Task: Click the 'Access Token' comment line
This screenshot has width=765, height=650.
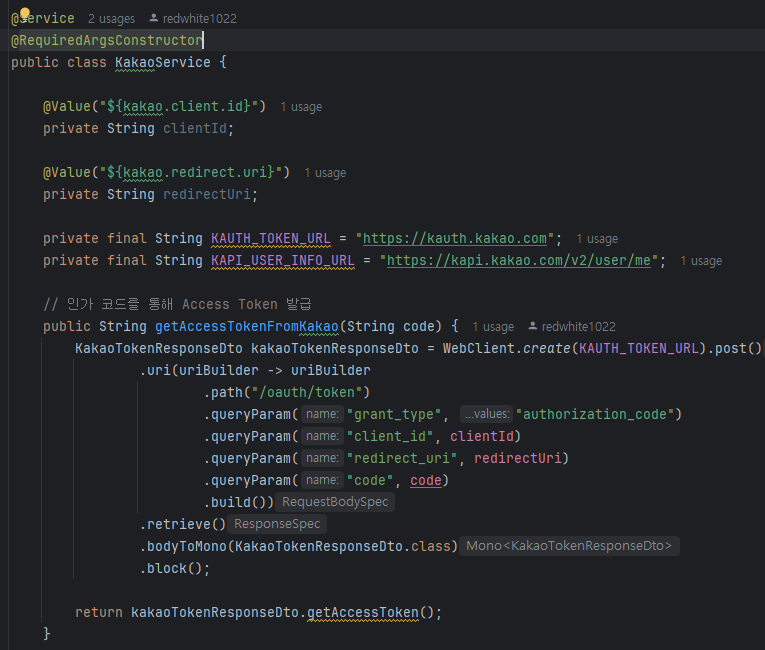Action: pyautogui.click(x=177, y=305)
